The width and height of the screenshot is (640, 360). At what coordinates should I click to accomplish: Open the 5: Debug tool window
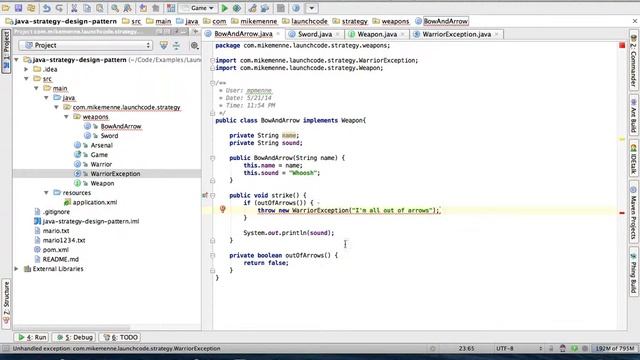tap(74, 338)
